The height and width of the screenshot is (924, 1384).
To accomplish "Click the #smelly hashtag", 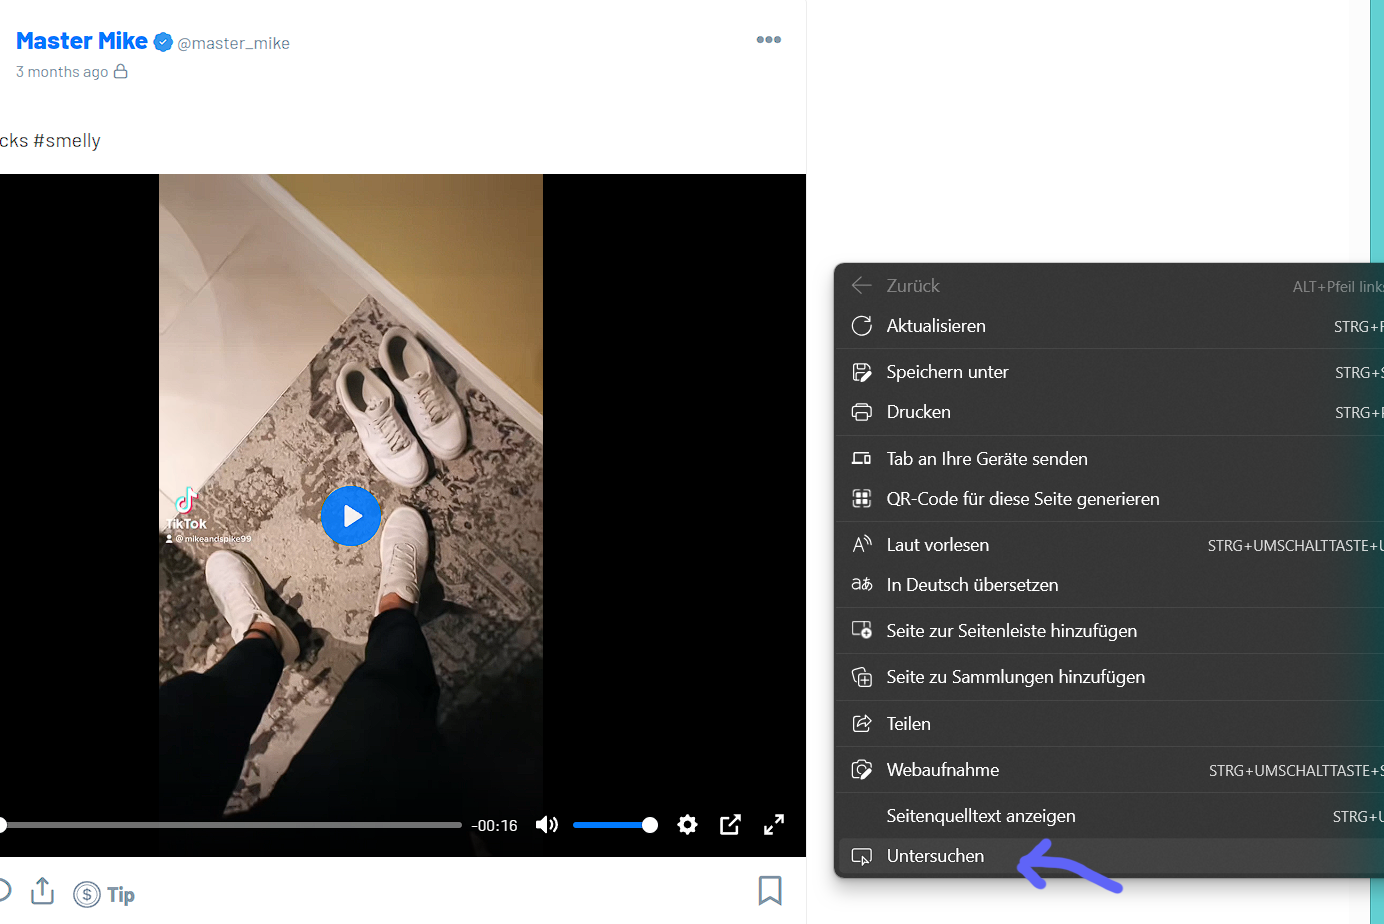I will pos(67,141).
